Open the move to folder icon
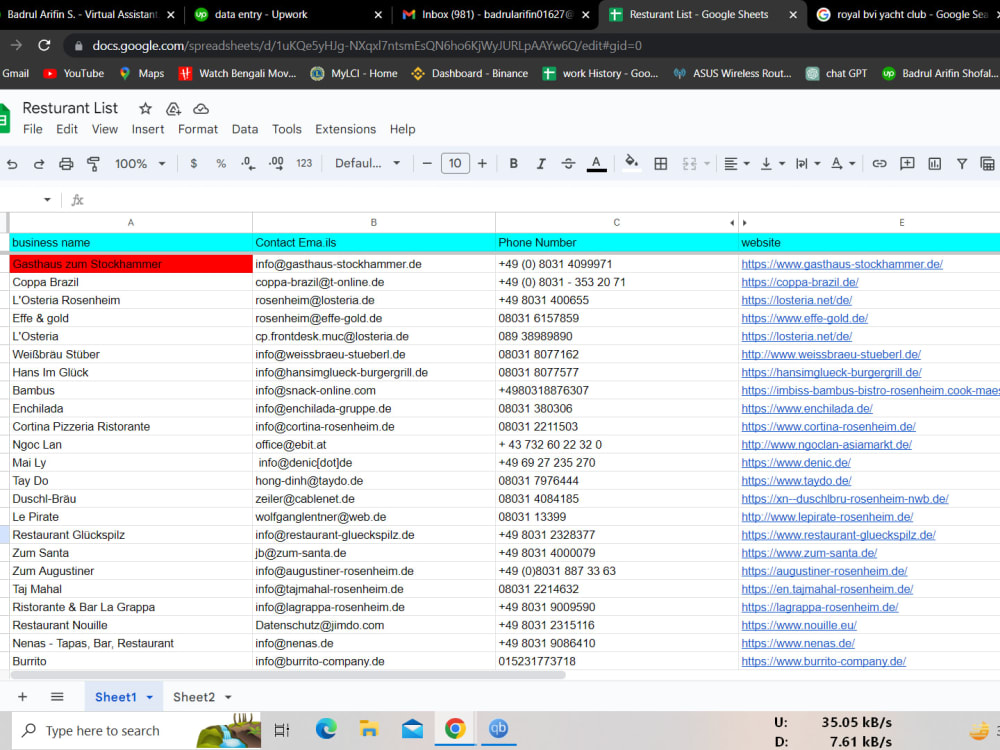Screen dimensions: 1000x750 click(173, 109)
